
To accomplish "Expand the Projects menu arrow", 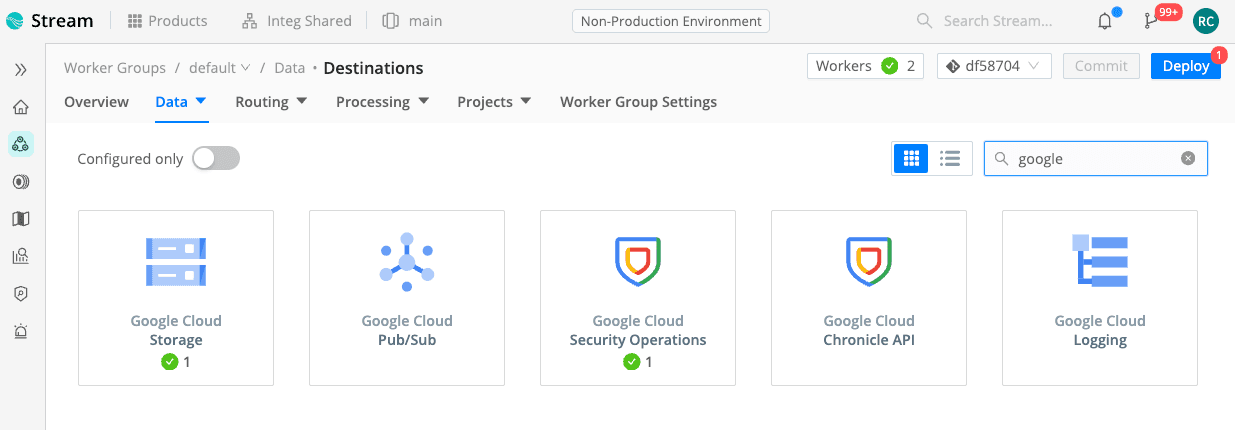I will point(526,101).
